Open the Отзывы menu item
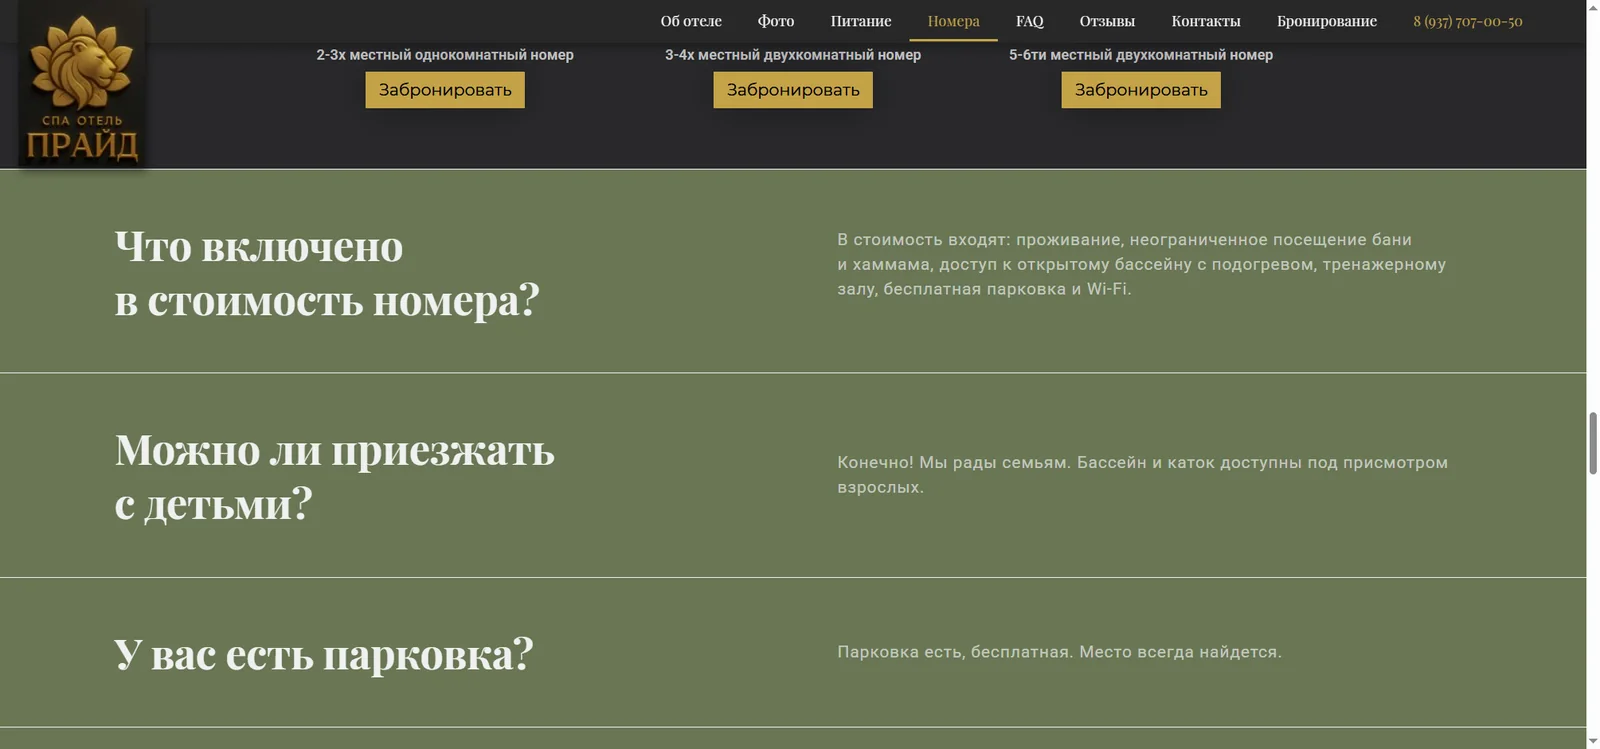 (1107, 21)
